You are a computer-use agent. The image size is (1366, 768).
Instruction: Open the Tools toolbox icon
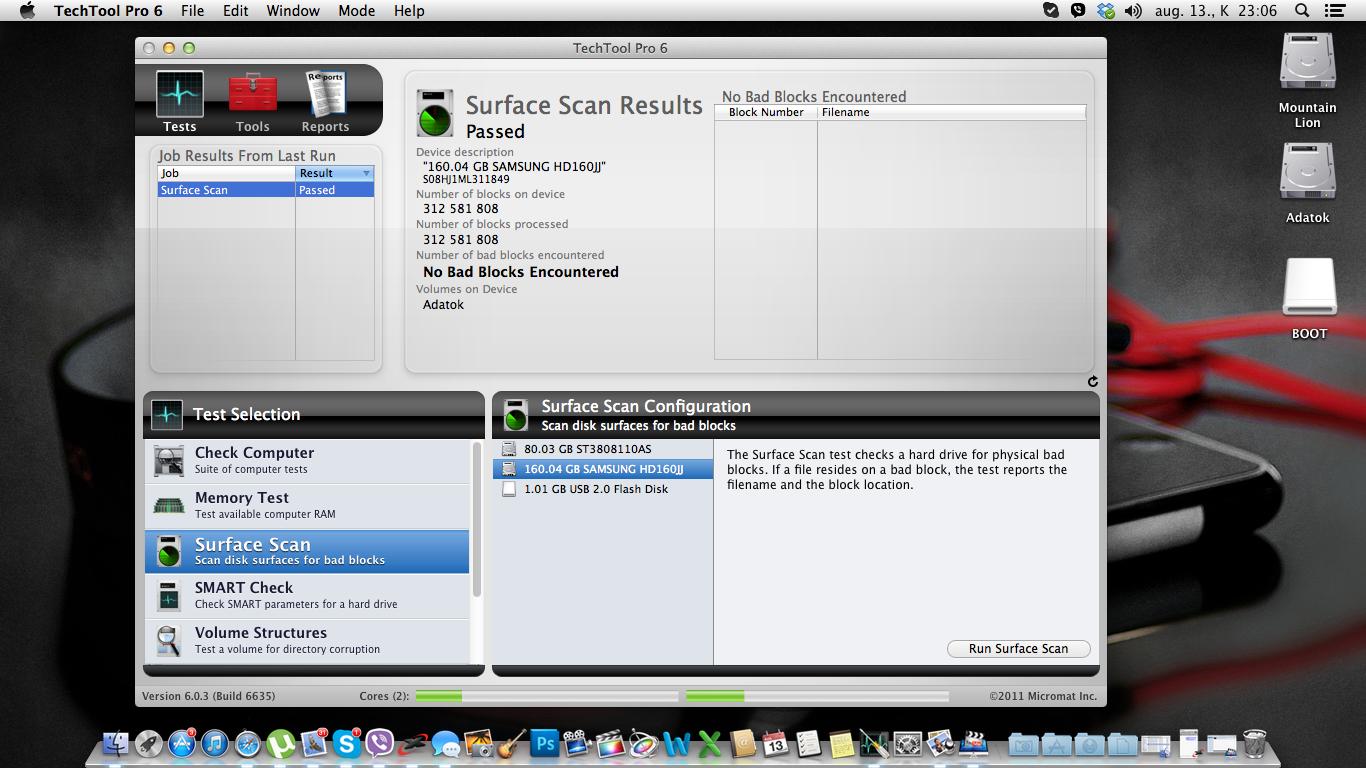coord(253,94)
